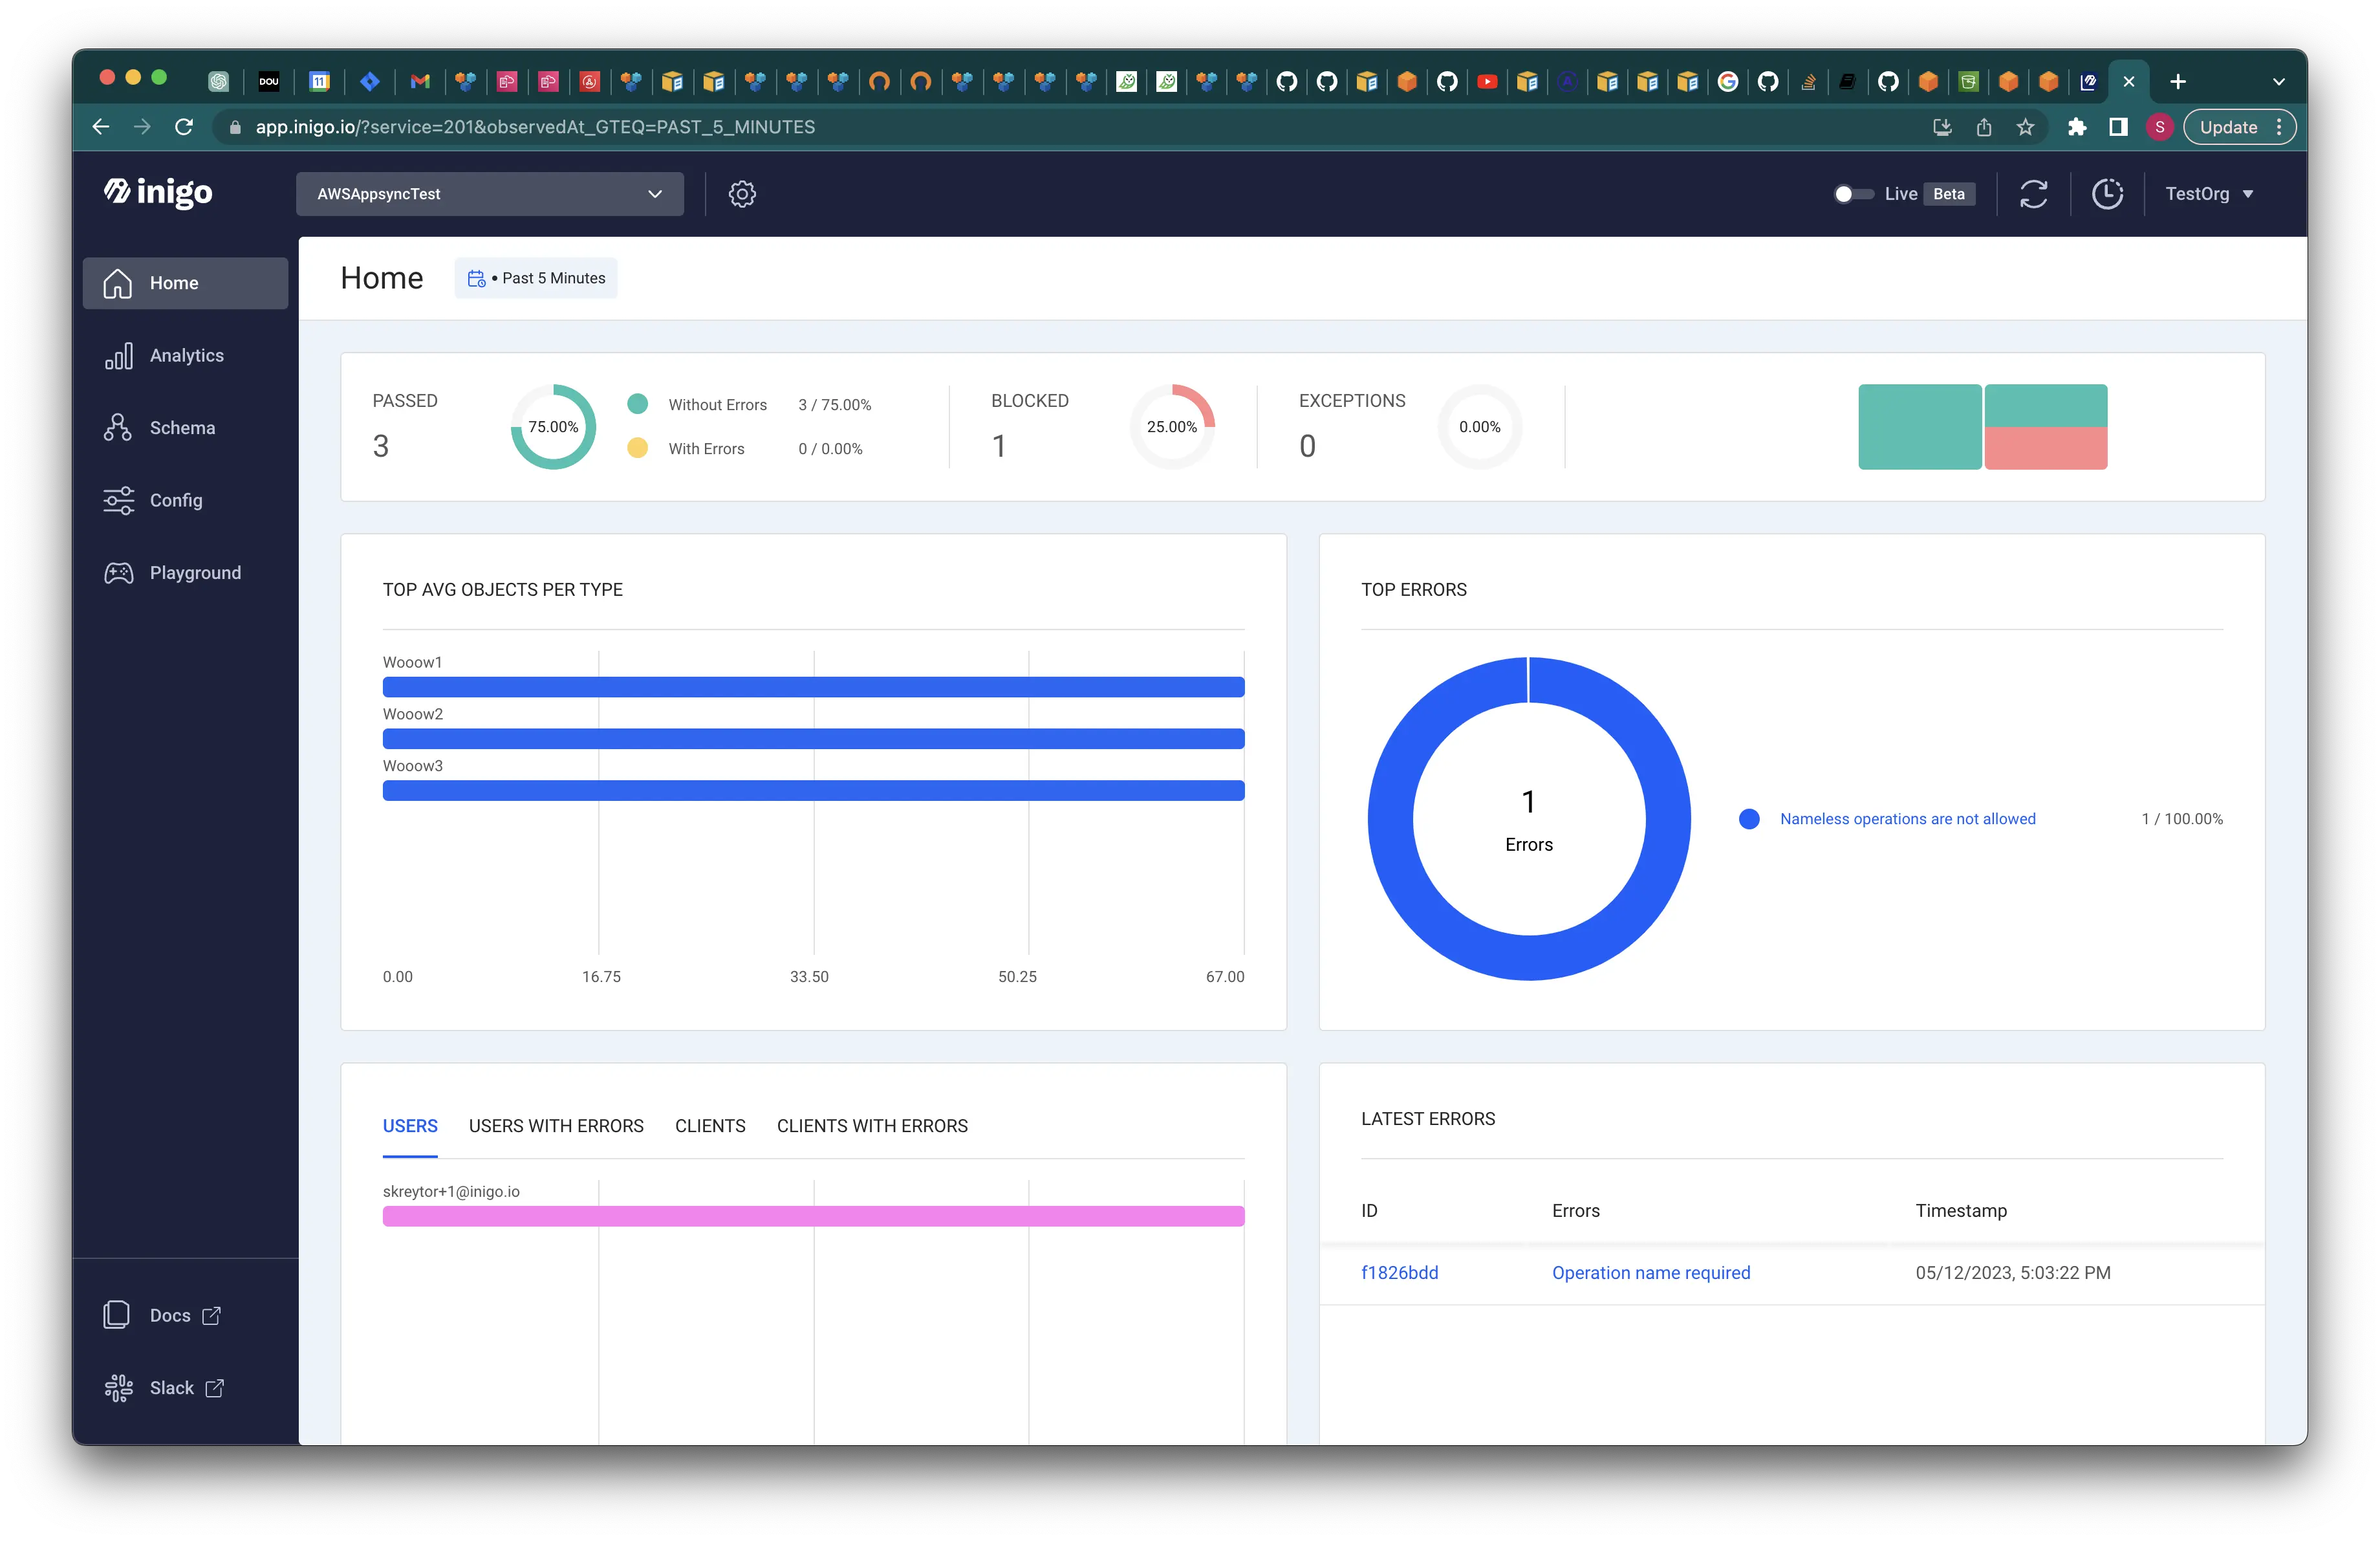
Task: Bookmark this page with star icon
Action: (2025, 127)
